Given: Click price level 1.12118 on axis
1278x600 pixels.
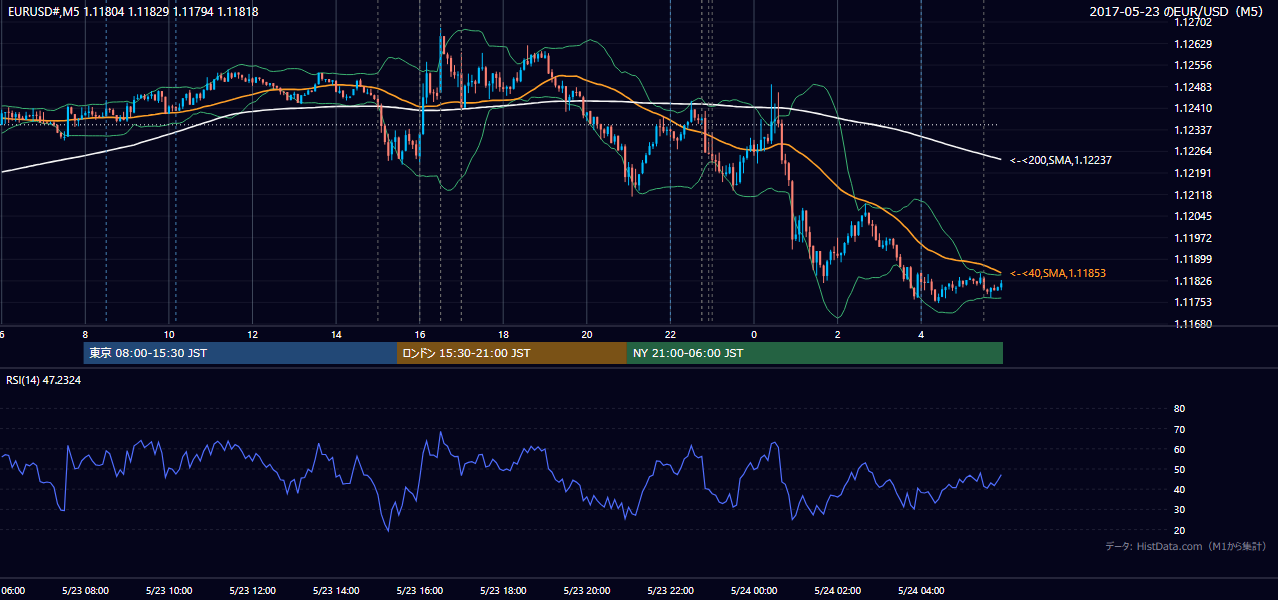Looking at the screenshot, I should [x=1193, y=195].
